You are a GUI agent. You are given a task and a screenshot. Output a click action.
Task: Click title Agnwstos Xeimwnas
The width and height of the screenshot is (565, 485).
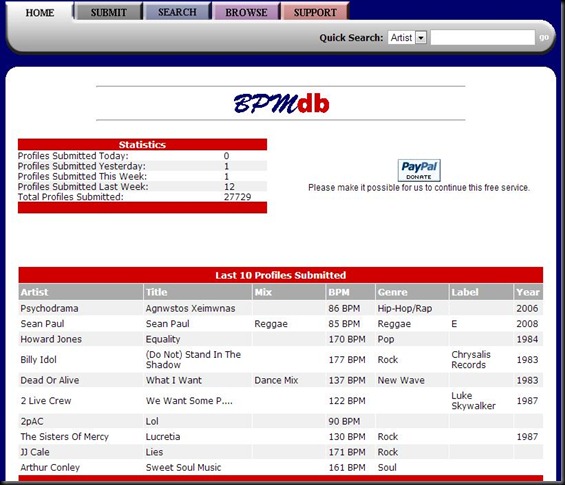(190, 308)
